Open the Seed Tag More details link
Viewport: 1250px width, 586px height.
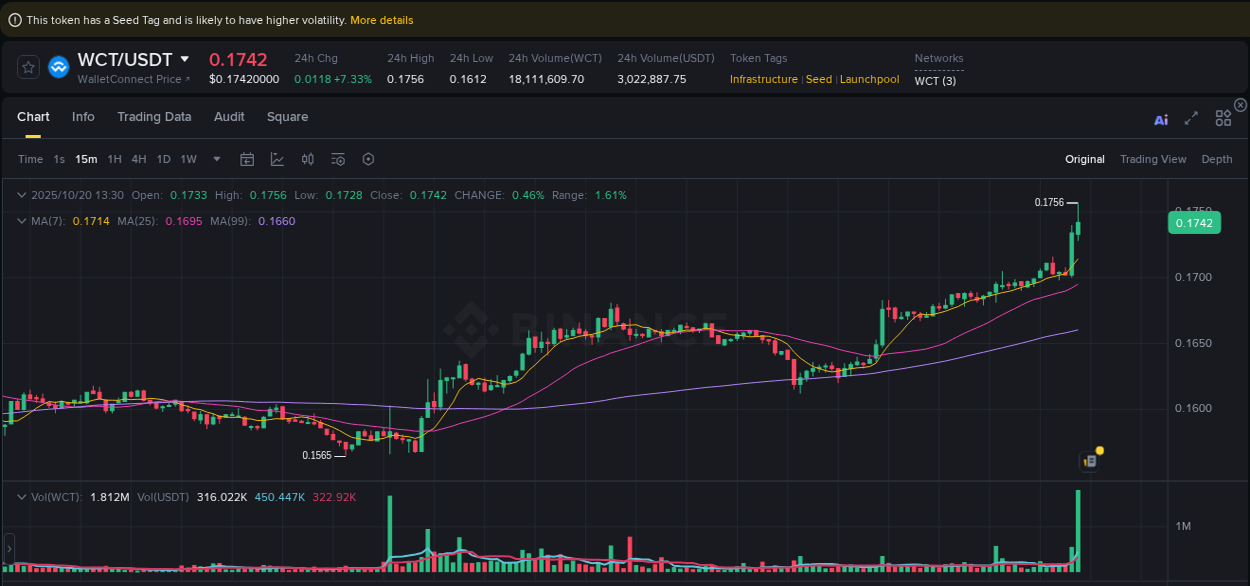[381, 19]
